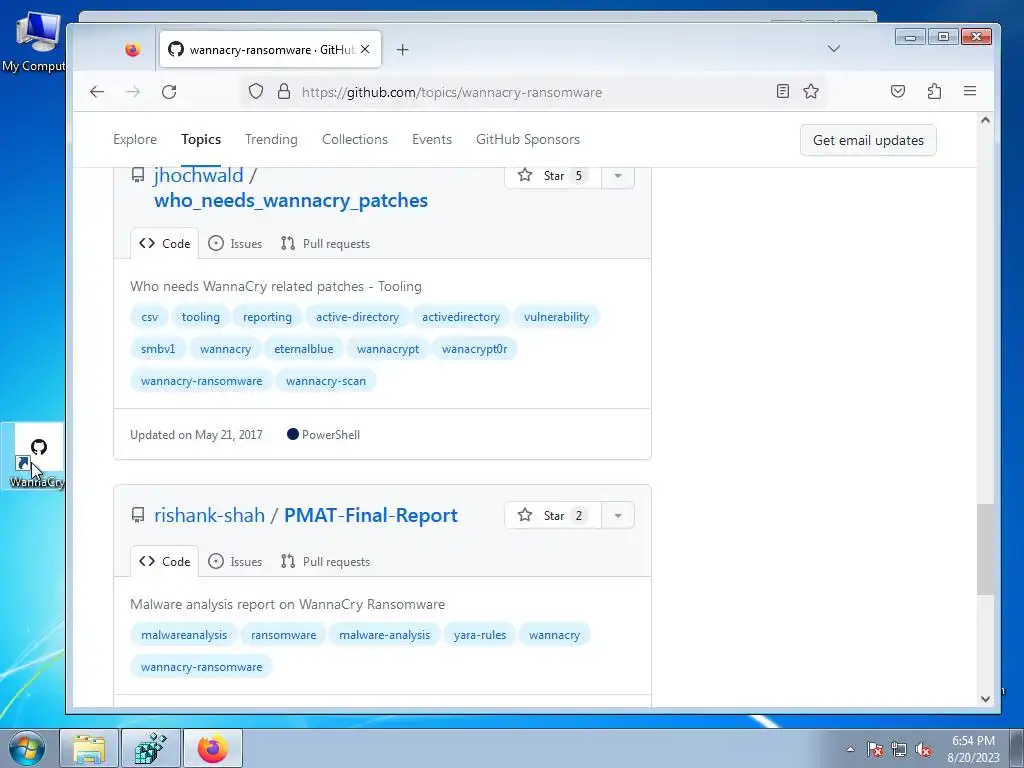Toggle reader view in address bar
Screen dimensions: 1024x768
point(782,91)
